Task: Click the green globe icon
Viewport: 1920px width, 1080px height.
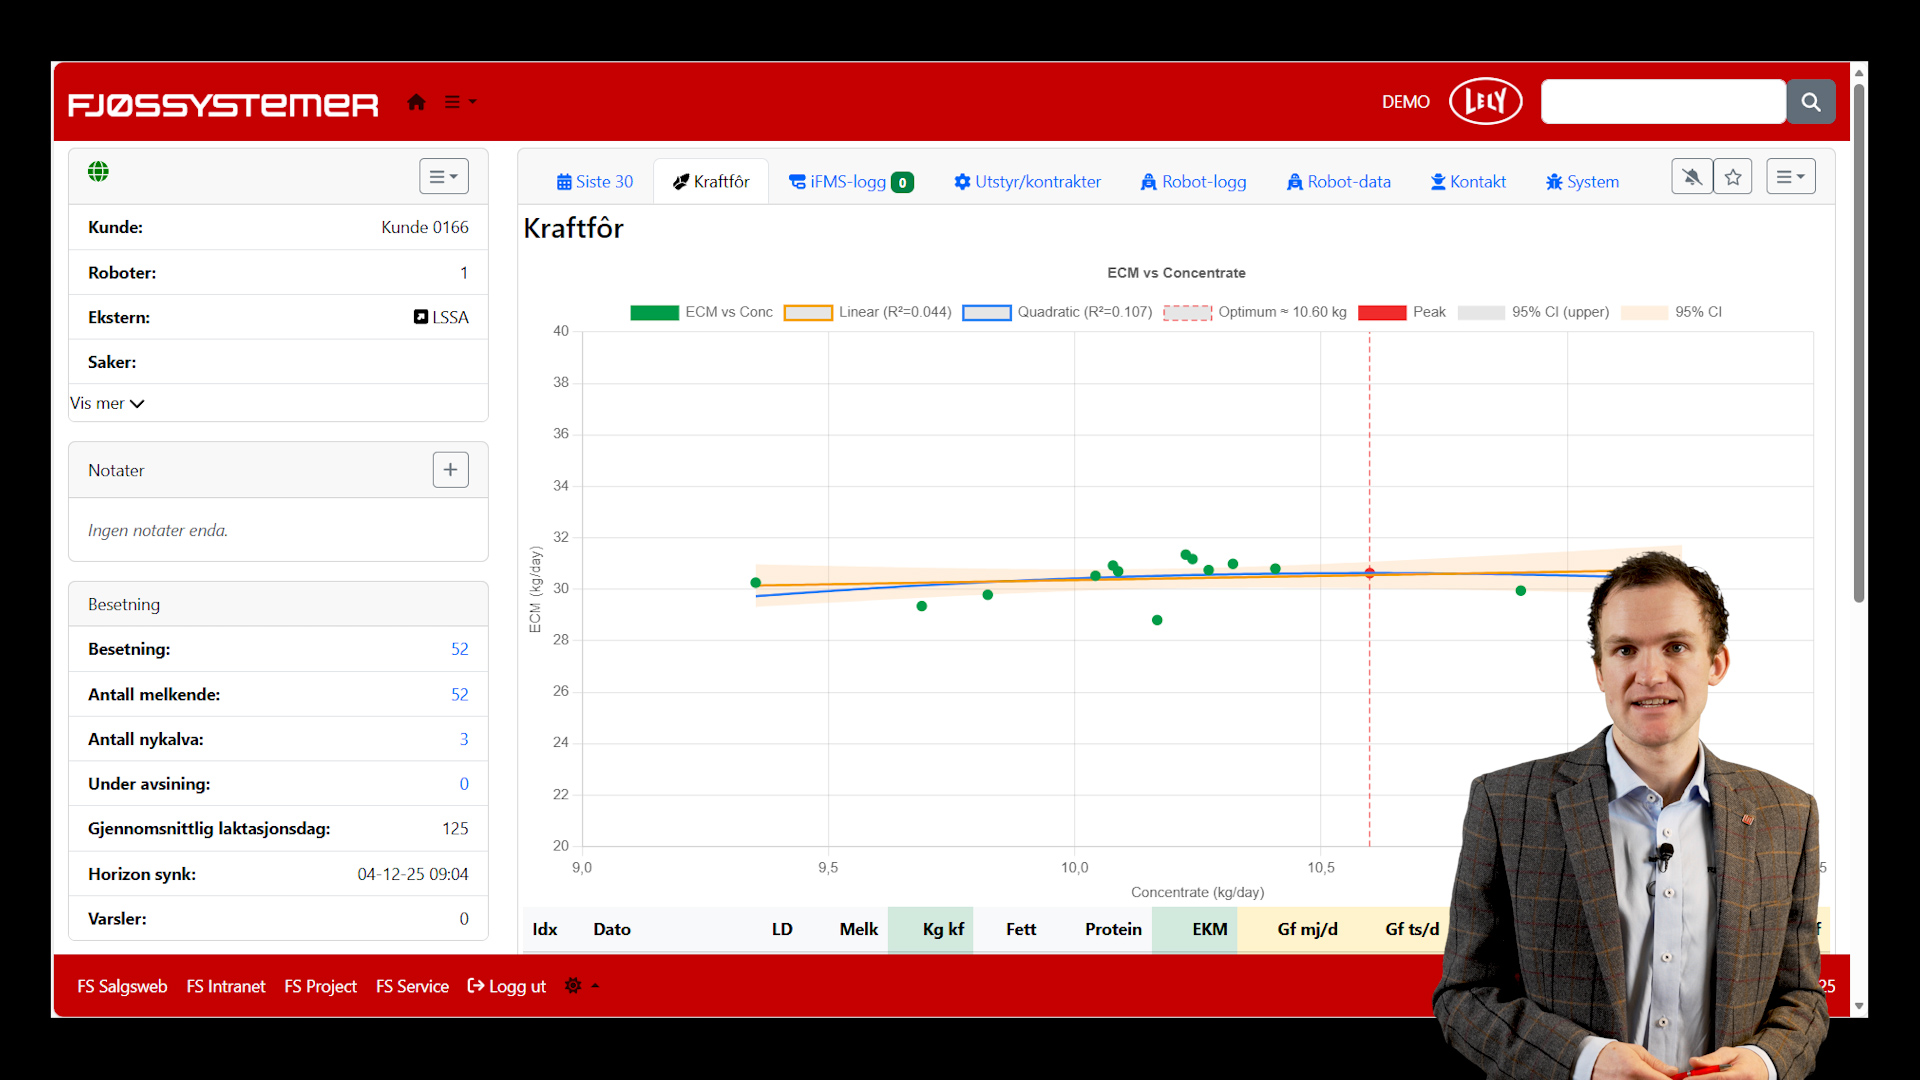Action: (98, 172)
